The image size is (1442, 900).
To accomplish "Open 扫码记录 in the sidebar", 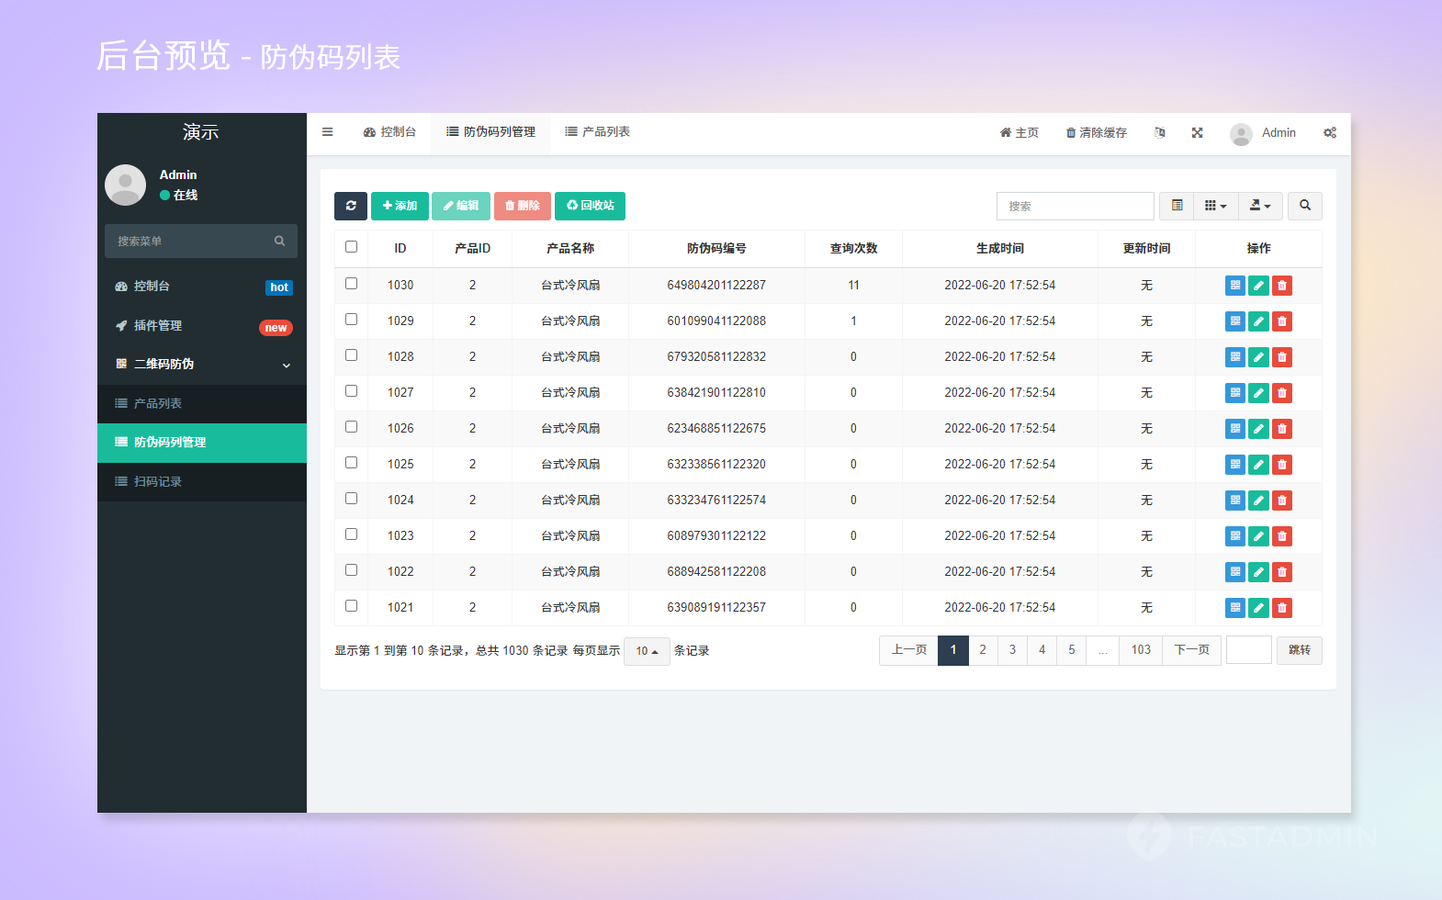I will (x=158, y=482).
